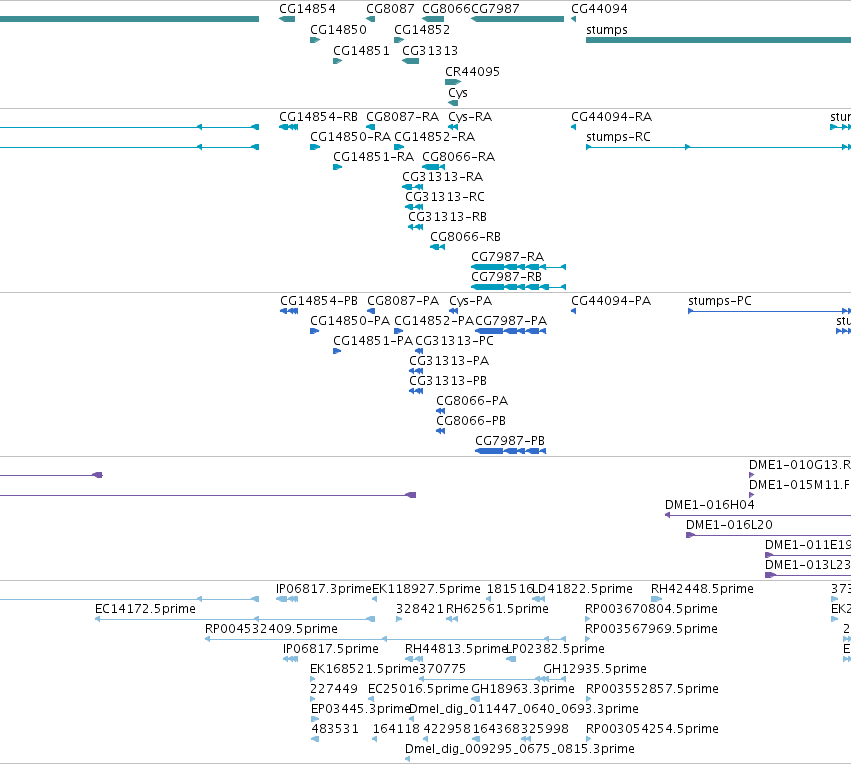Click the CG14850 gene label
The height and width of the screenshot is (764, 851).
pos(338,30)
